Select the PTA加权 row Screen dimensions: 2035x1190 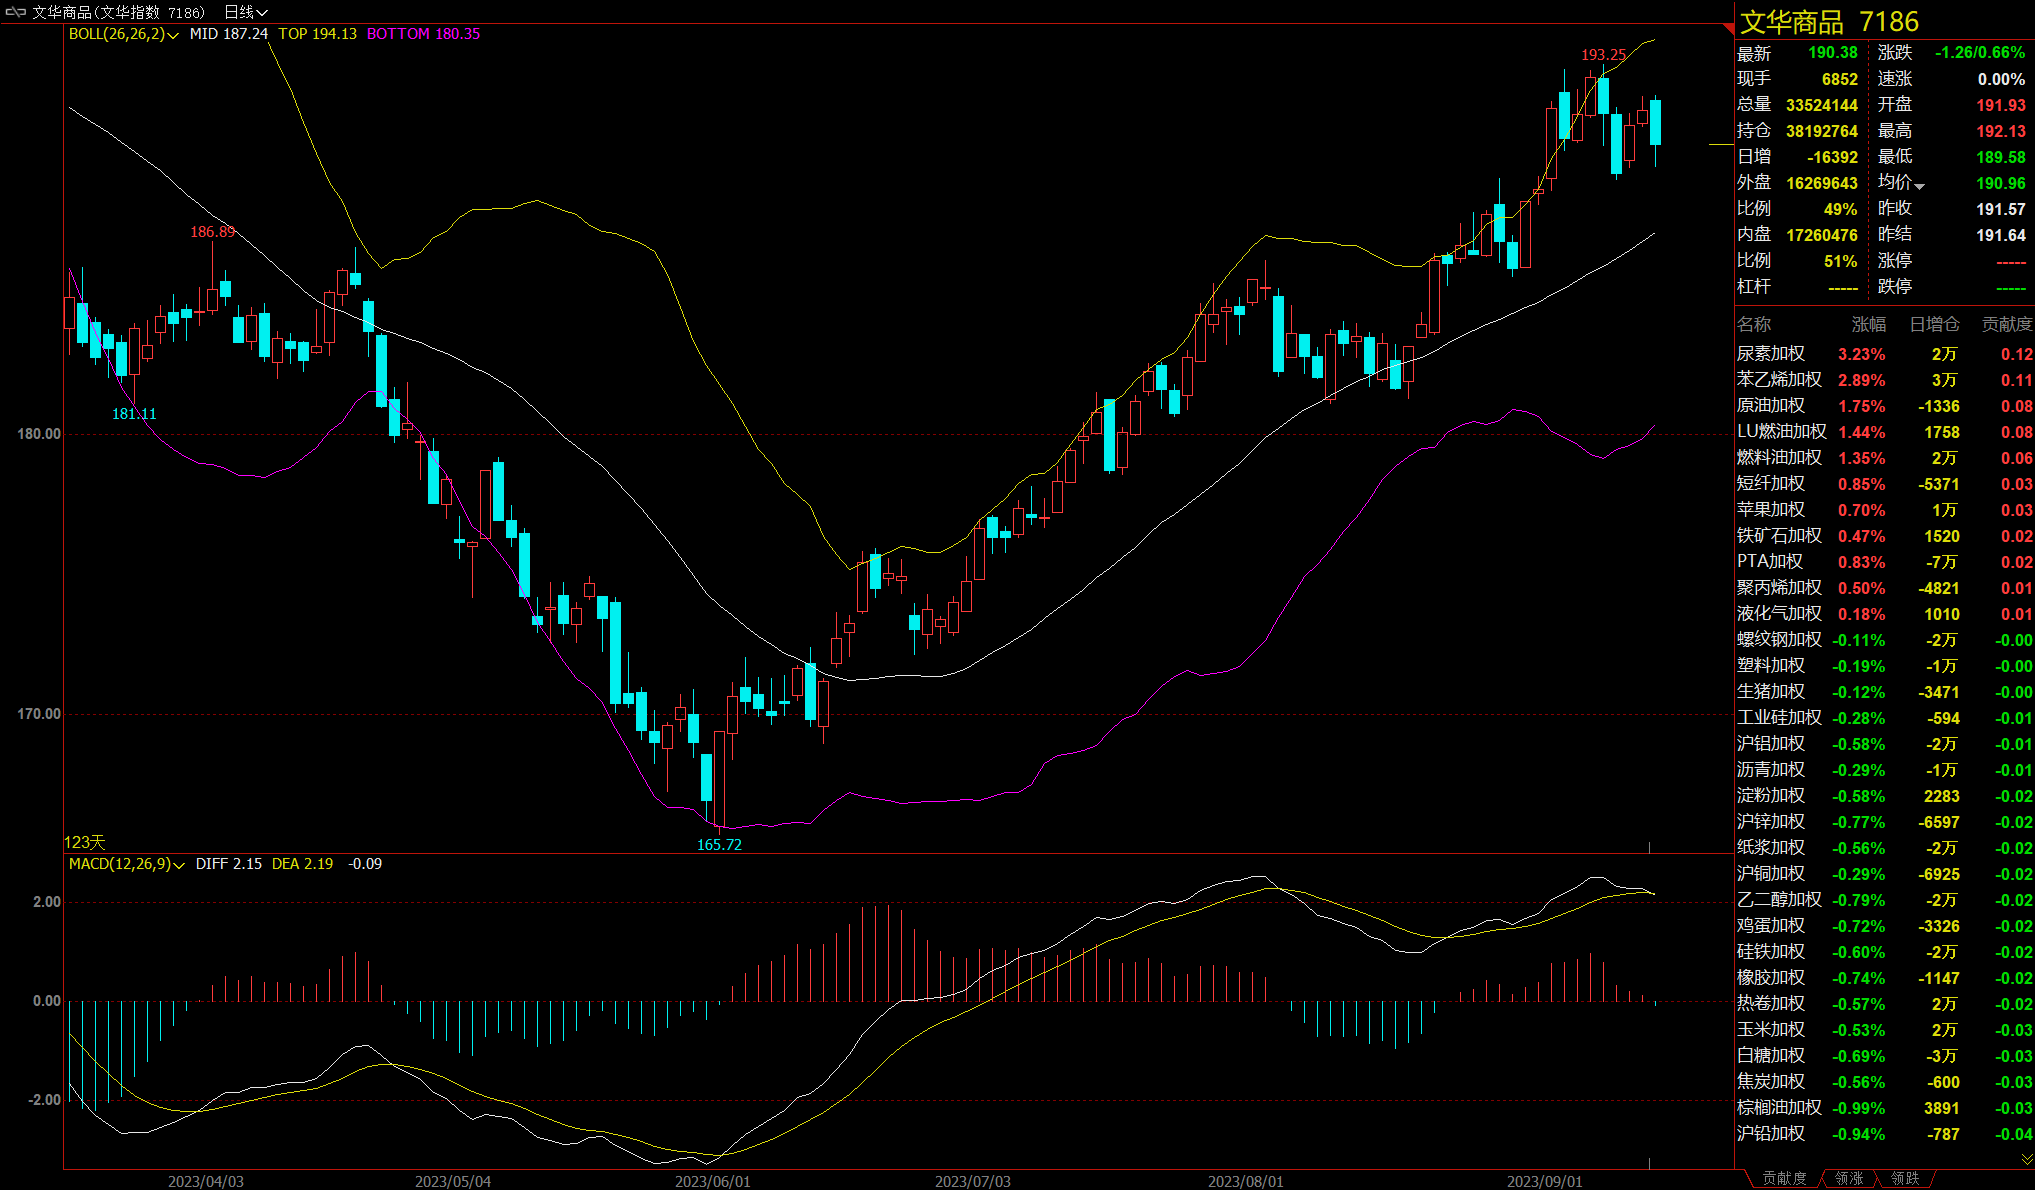point(1885,562)
